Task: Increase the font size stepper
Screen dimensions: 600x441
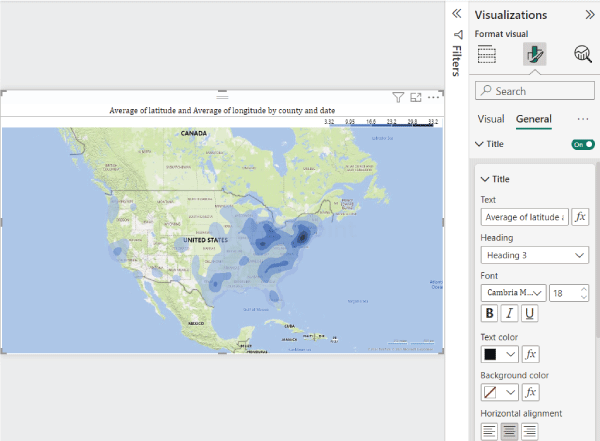Action: tap(584, 289)
